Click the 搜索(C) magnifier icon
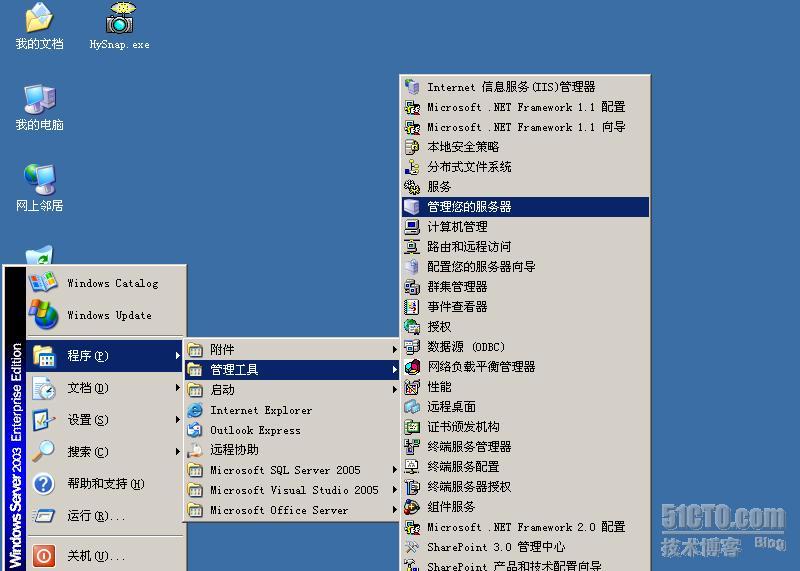This screenshot has height=571, width=800. pos(43,452)
